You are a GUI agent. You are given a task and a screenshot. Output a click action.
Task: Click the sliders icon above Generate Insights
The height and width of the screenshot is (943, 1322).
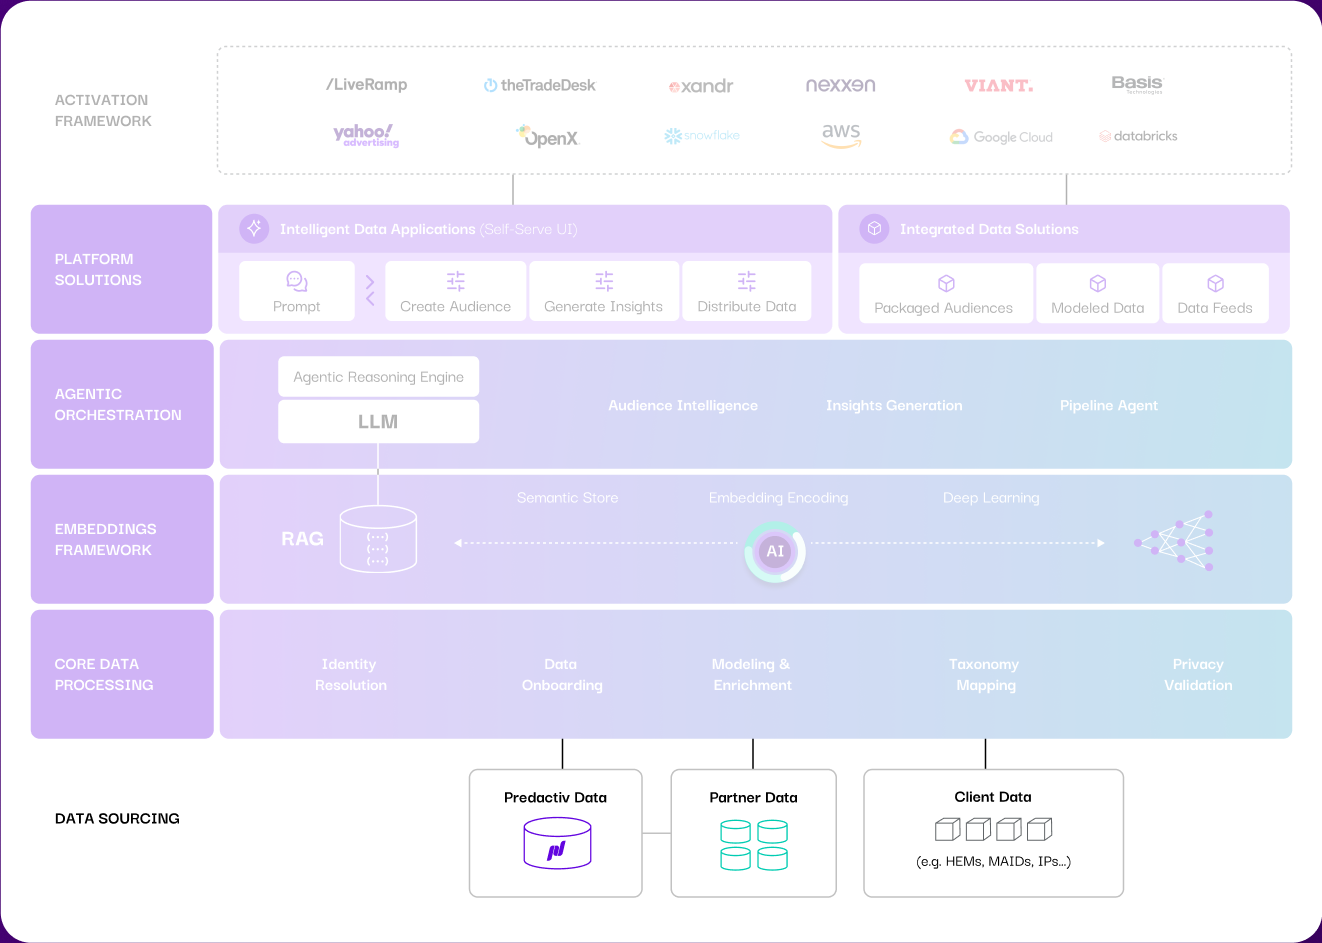[x=604, y=281]
